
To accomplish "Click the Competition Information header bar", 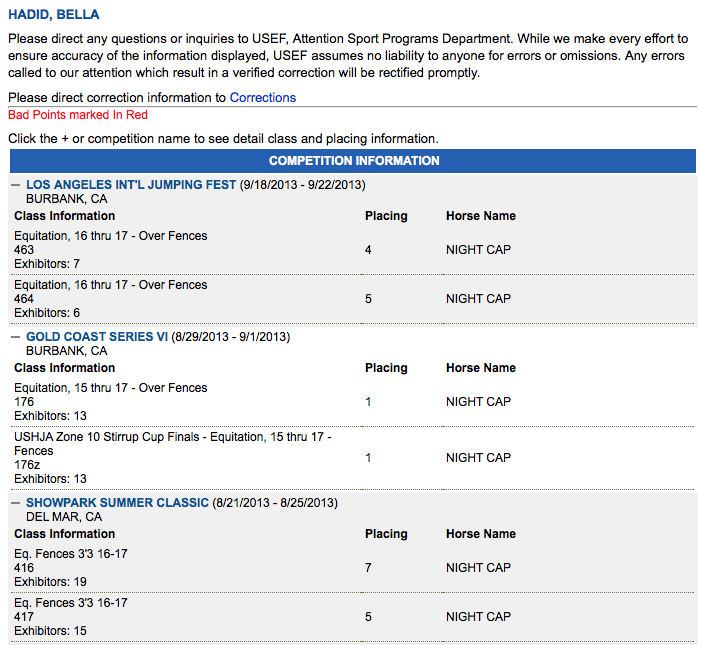I will click(x=353, y=161).
